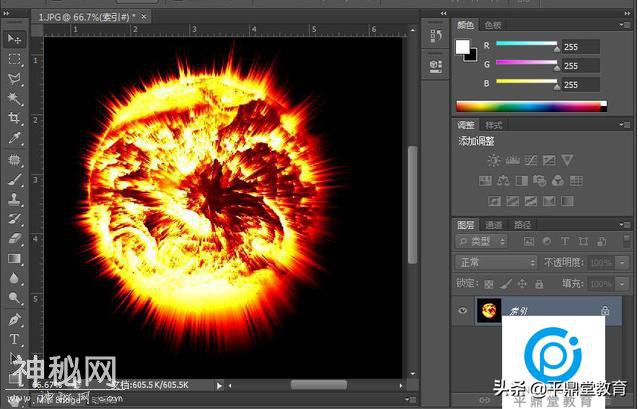Add a Color Balance scales adjustment

tap(503, 180)
